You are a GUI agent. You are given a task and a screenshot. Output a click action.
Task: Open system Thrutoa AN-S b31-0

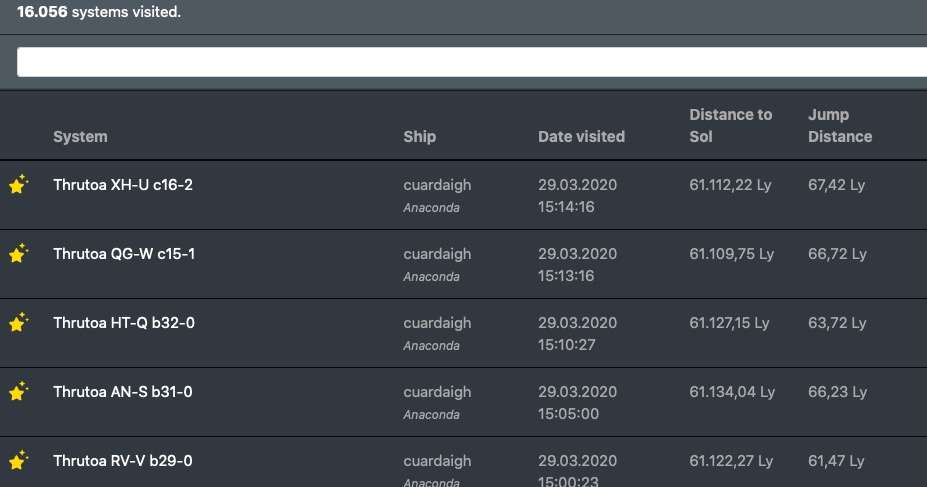tap(123, 392)
